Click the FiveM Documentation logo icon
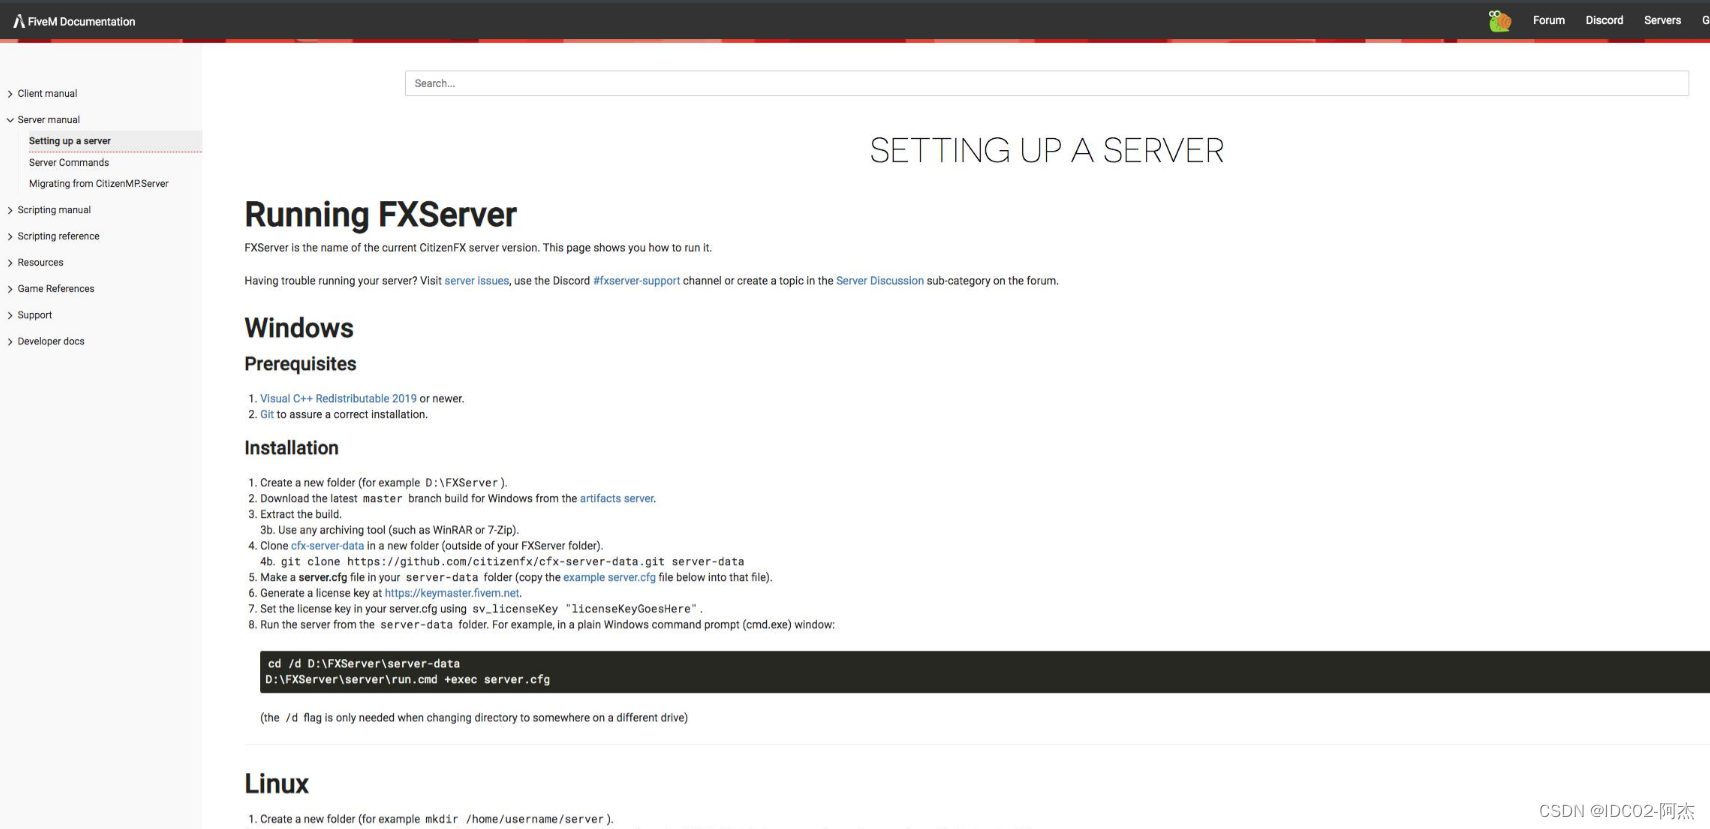This screenshot has width=1710, height=829. click(19, 21)
